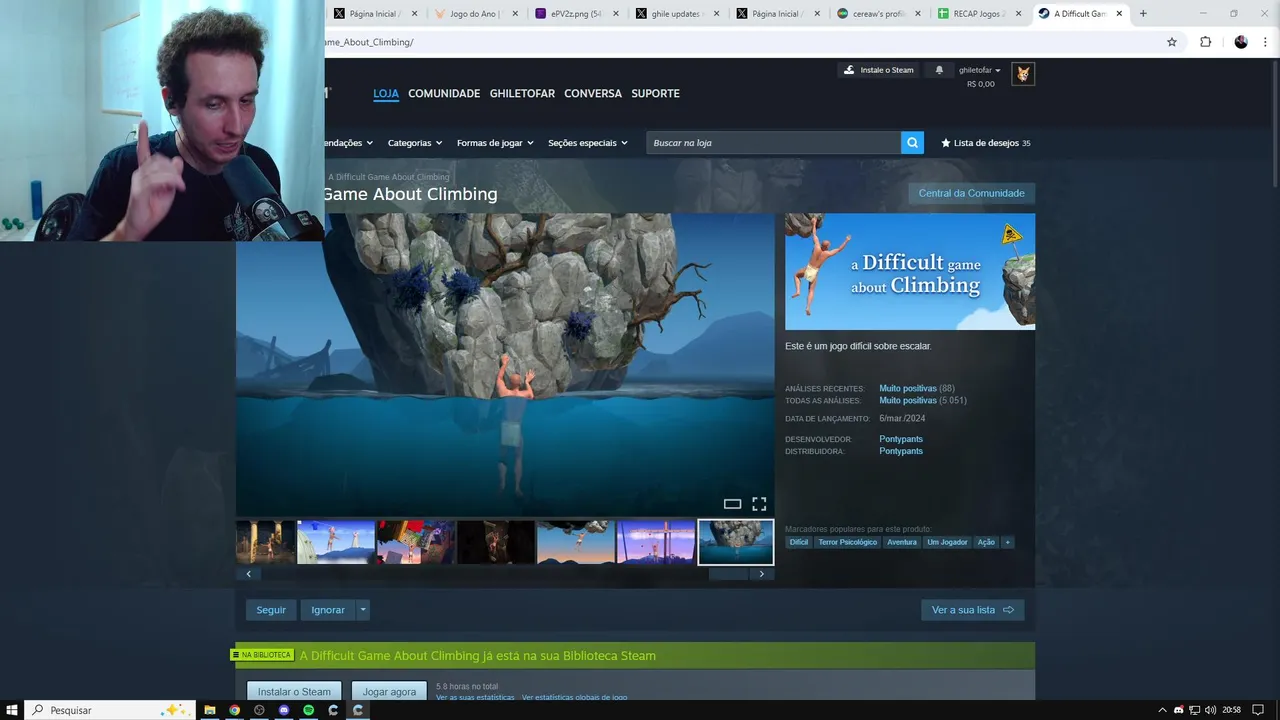Image resolution: width=1280 pixels, height=720 pixels.
Task: Close the ePV2z.png tab
Action: (x=616, y=14)
